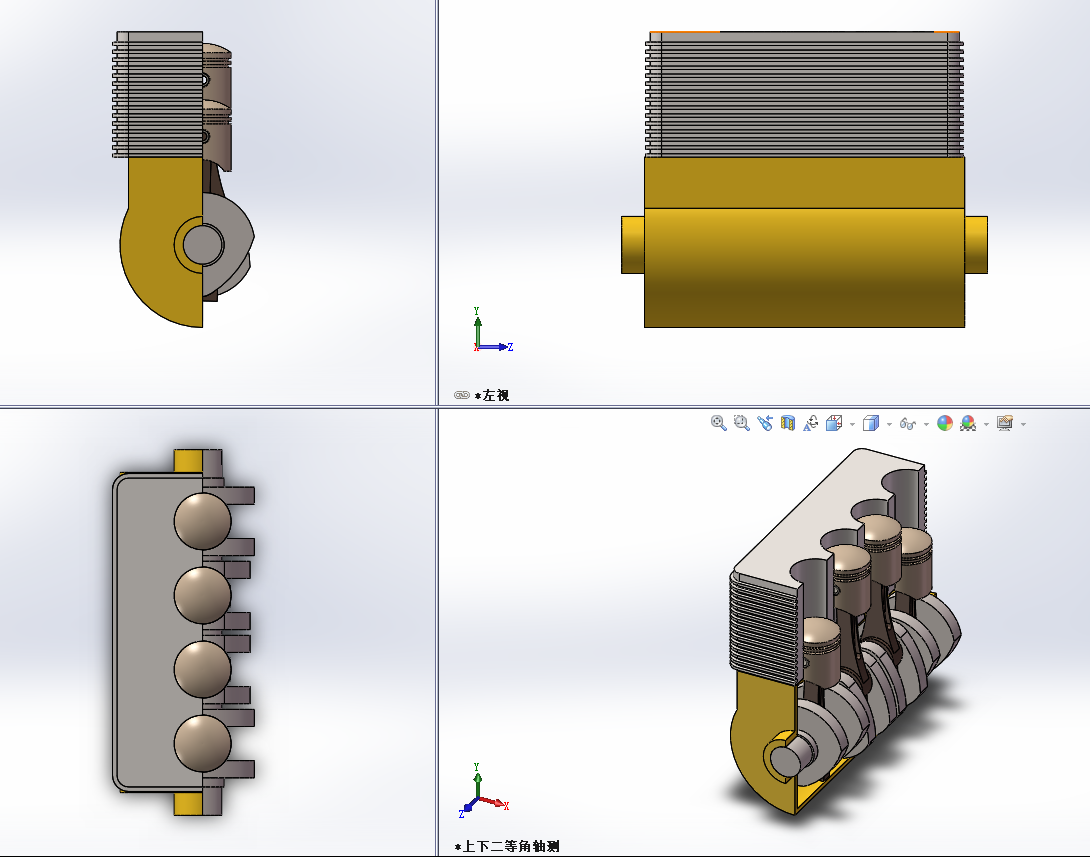1090x857 pixels.
Task: Click the coordinate triad in the isometric viewport
Action: tap(484, 790)
